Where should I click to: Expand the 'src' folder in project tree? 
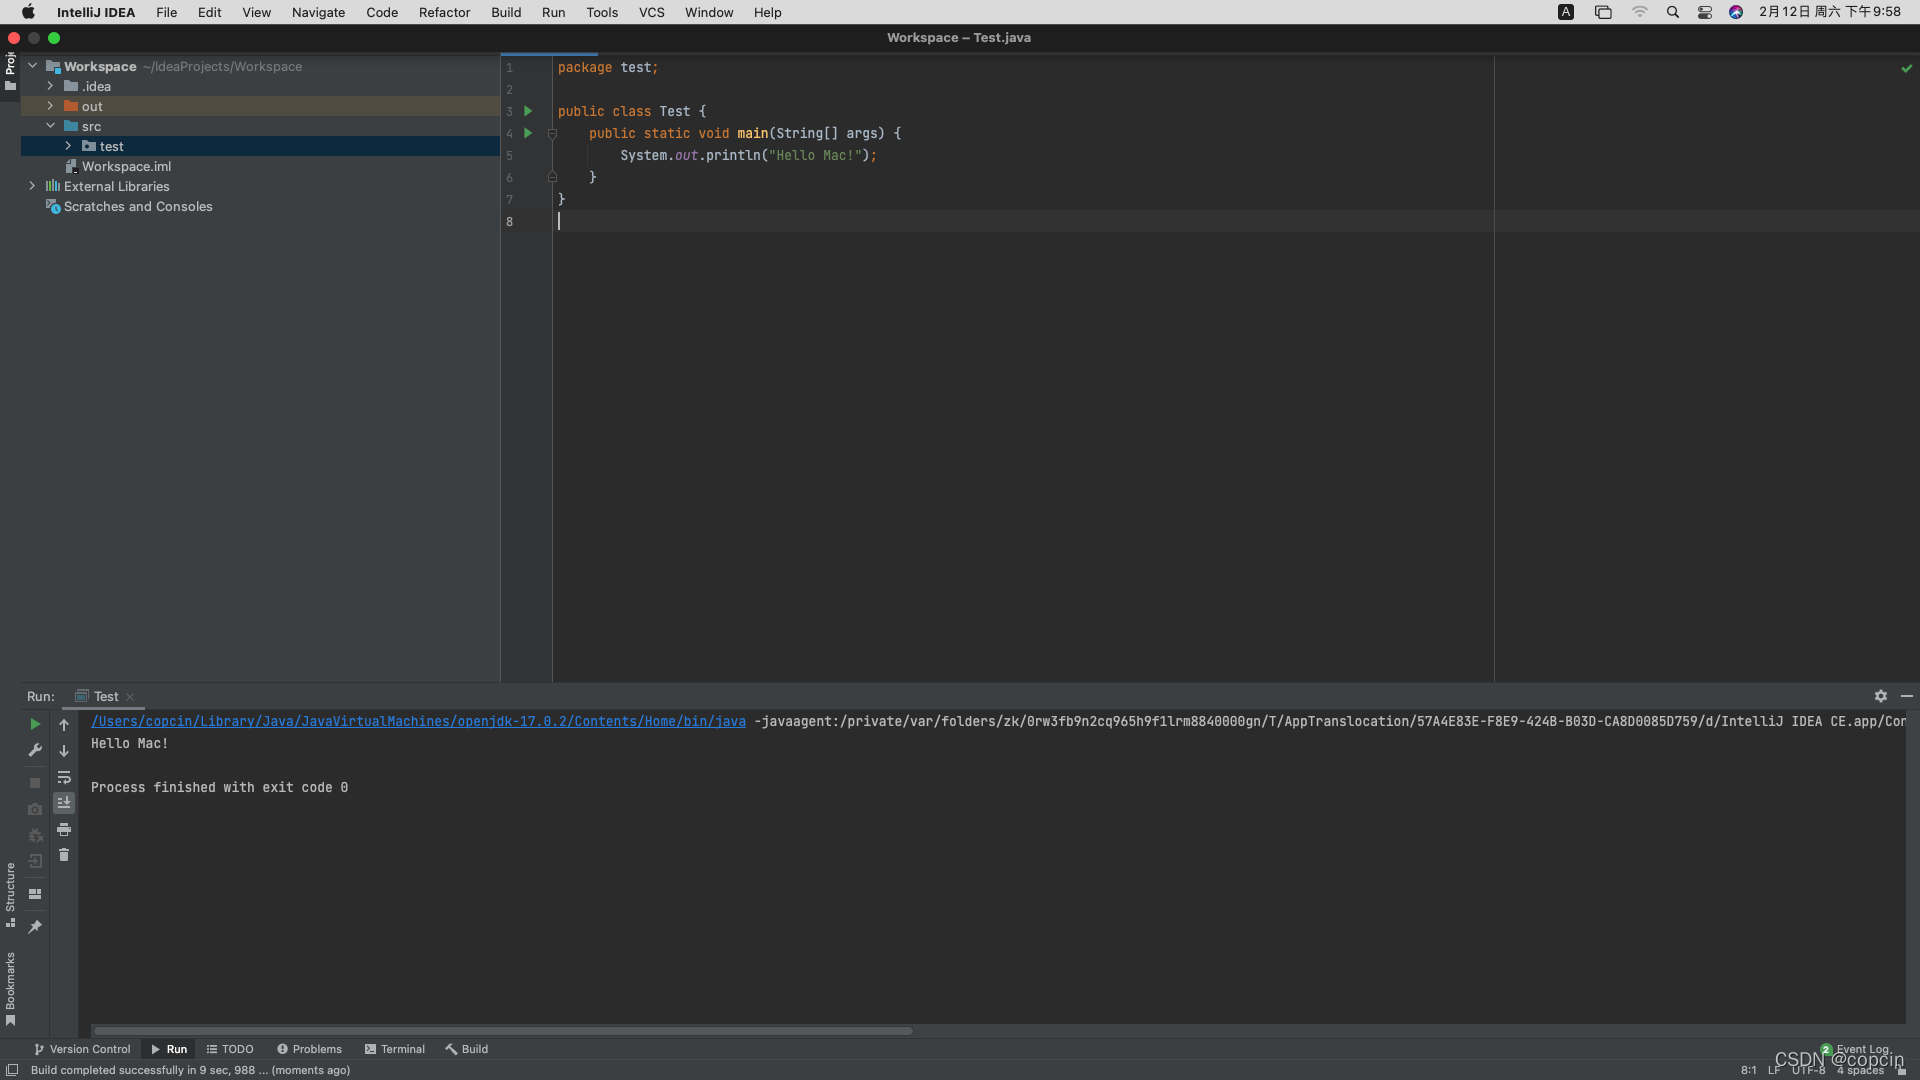49,125
